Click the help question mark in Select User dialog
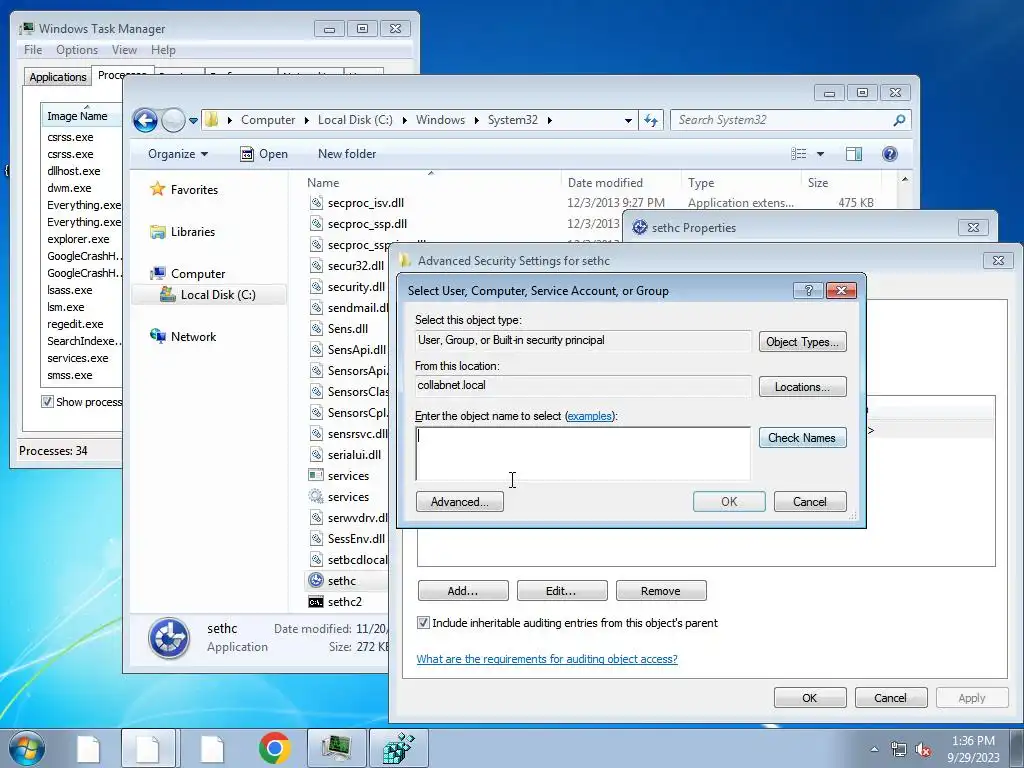 [808, 291]
